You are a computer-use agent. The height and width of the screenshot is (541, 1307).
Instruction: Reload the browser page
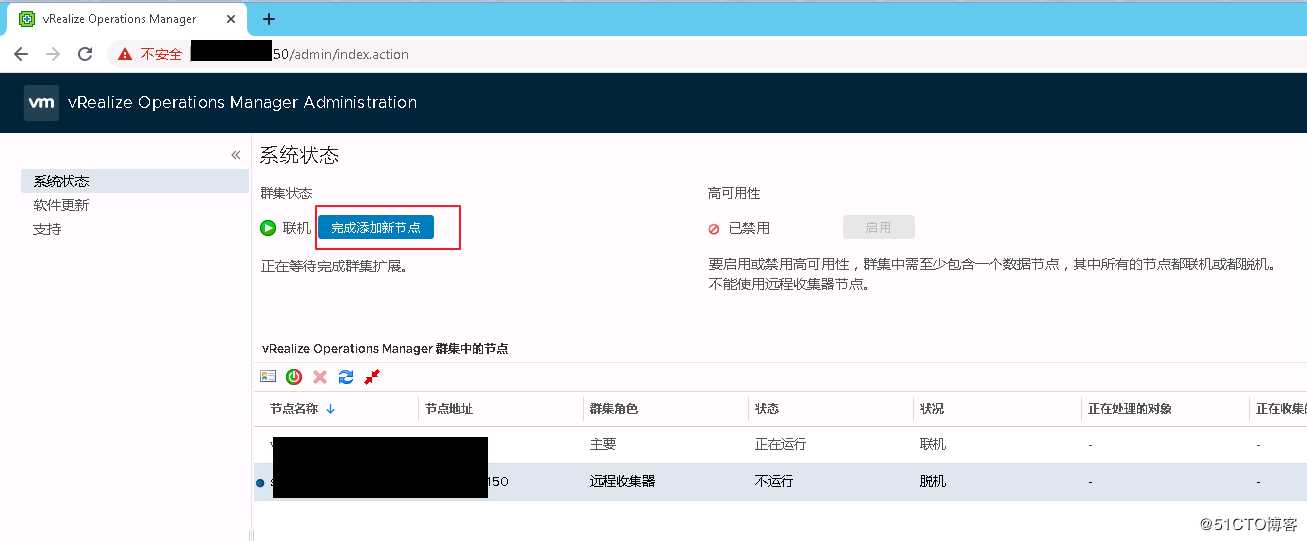pos(85,54)
